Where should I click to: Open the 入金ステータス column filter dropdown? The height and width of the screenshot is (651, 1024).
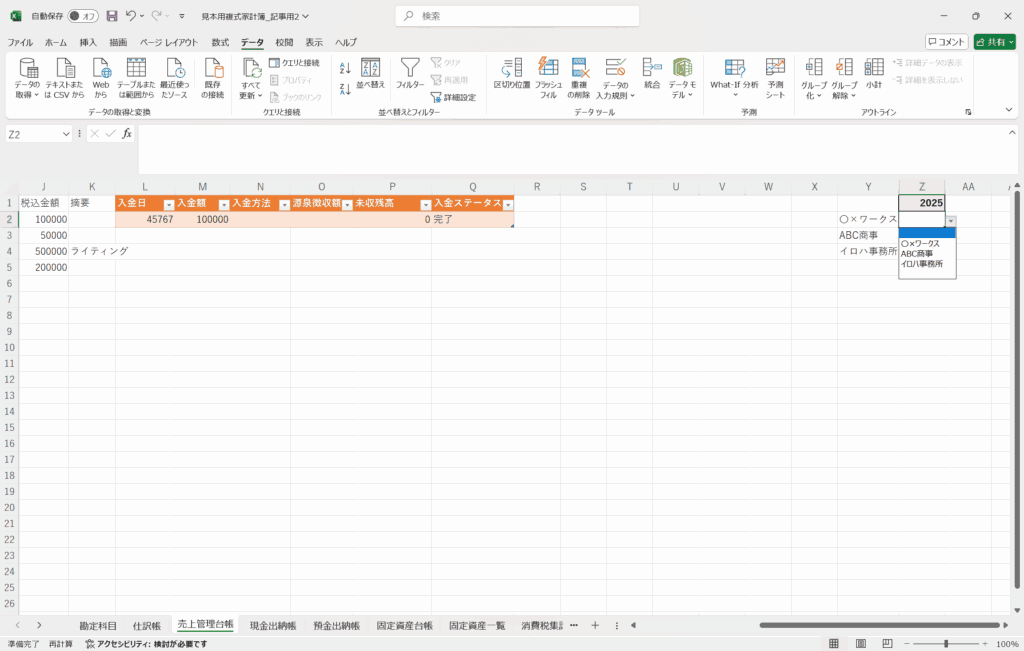[x=508, y=204]
